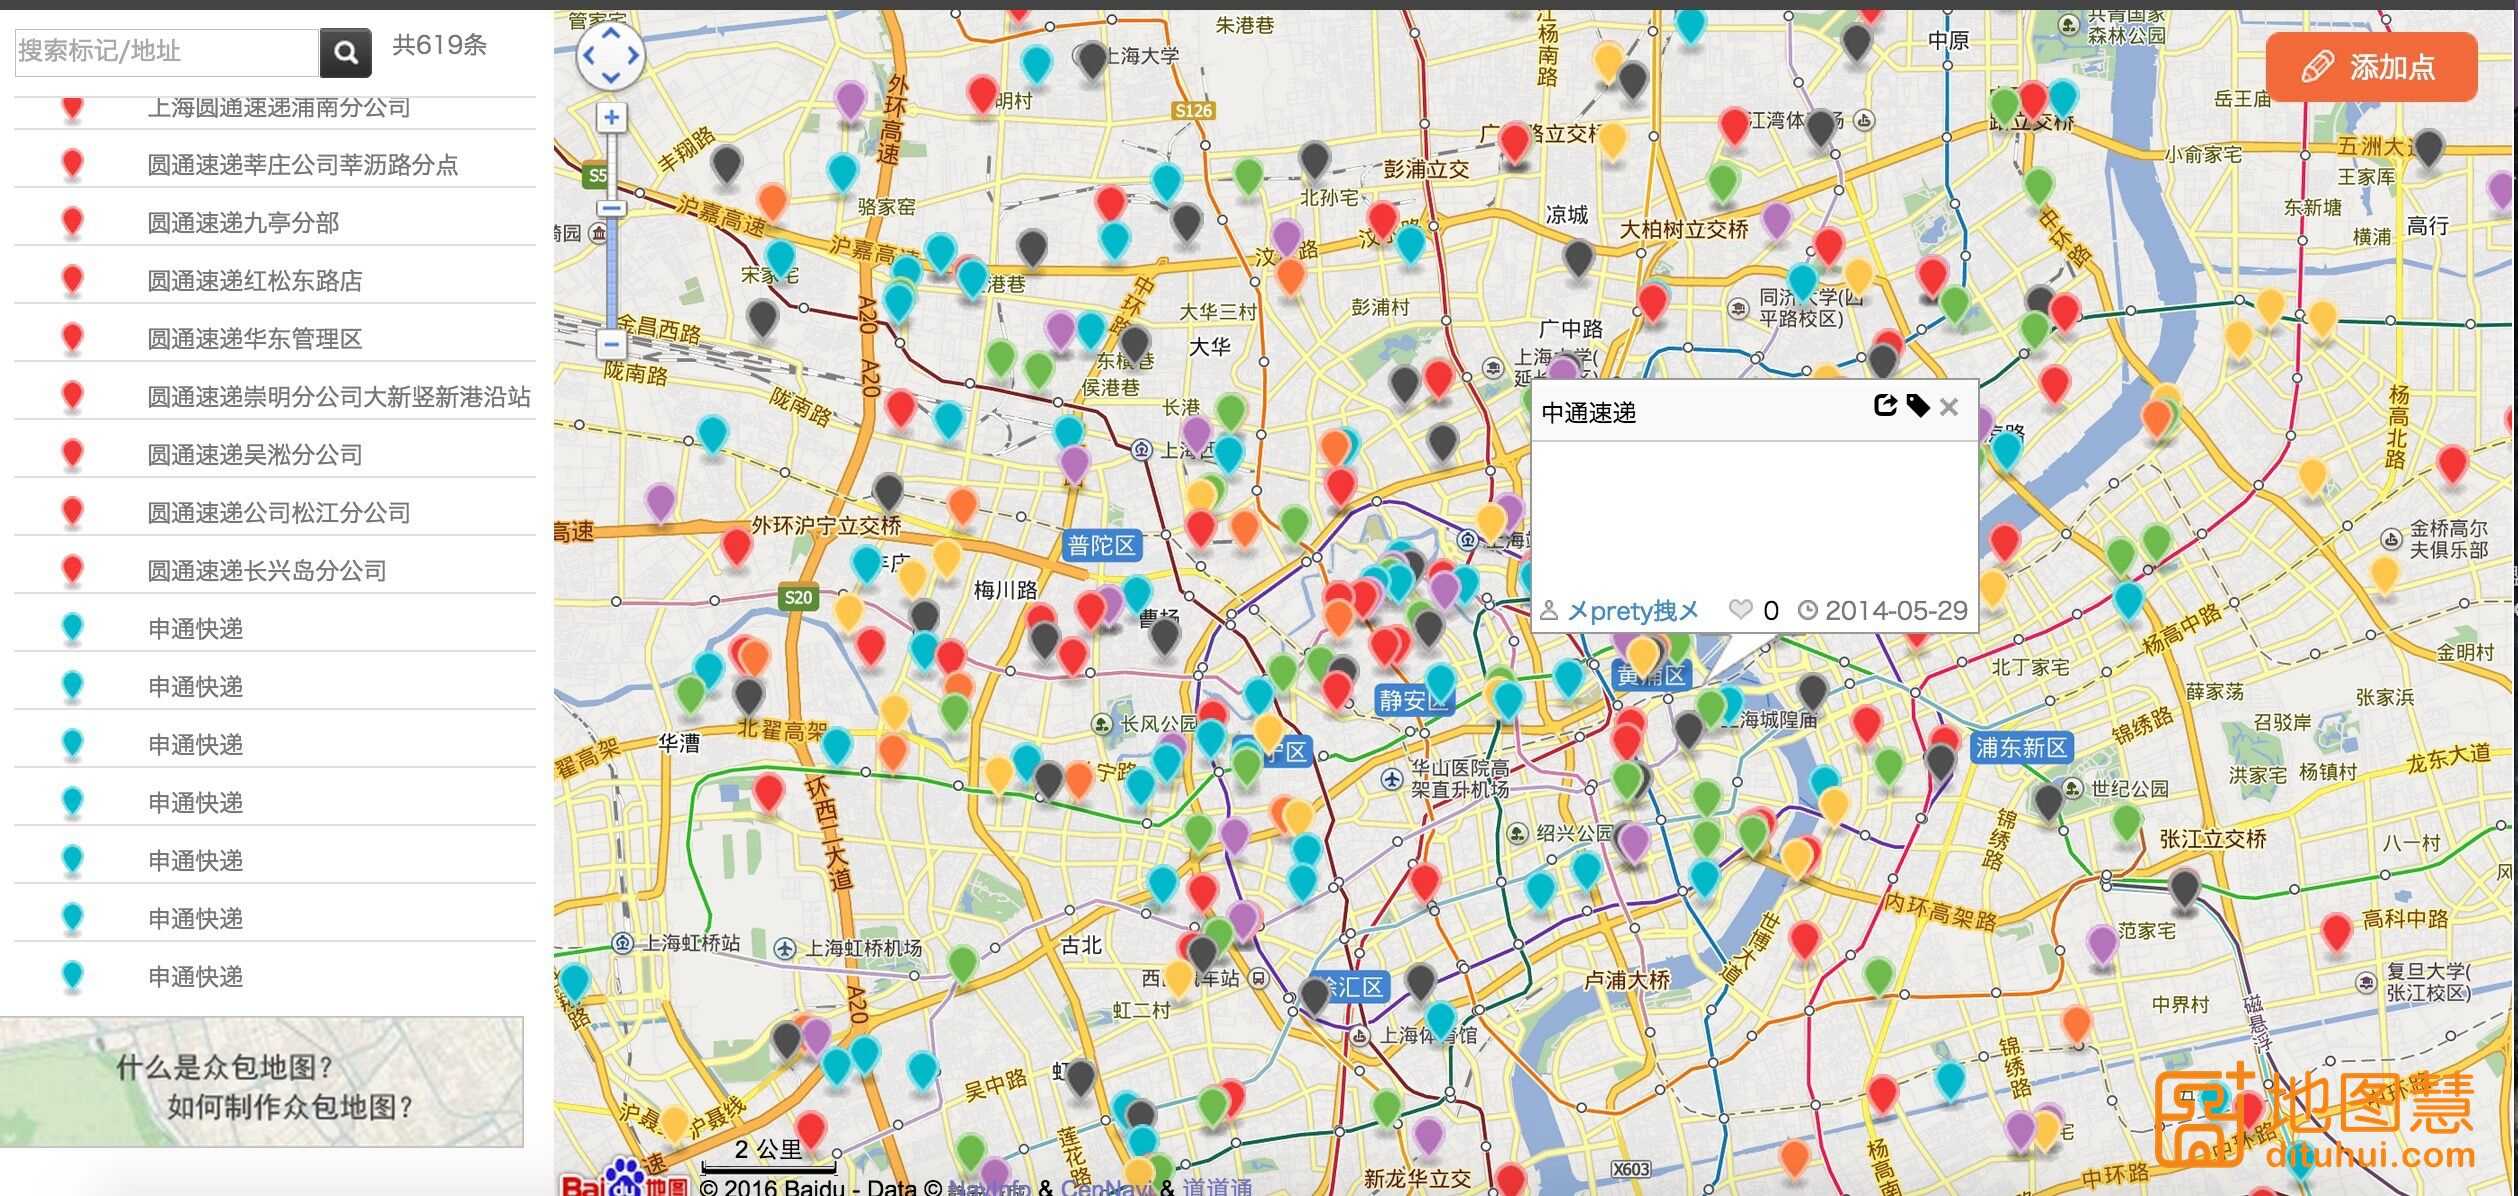
Task: Zoom out with the bottom minus button
Action: [612, 345]
